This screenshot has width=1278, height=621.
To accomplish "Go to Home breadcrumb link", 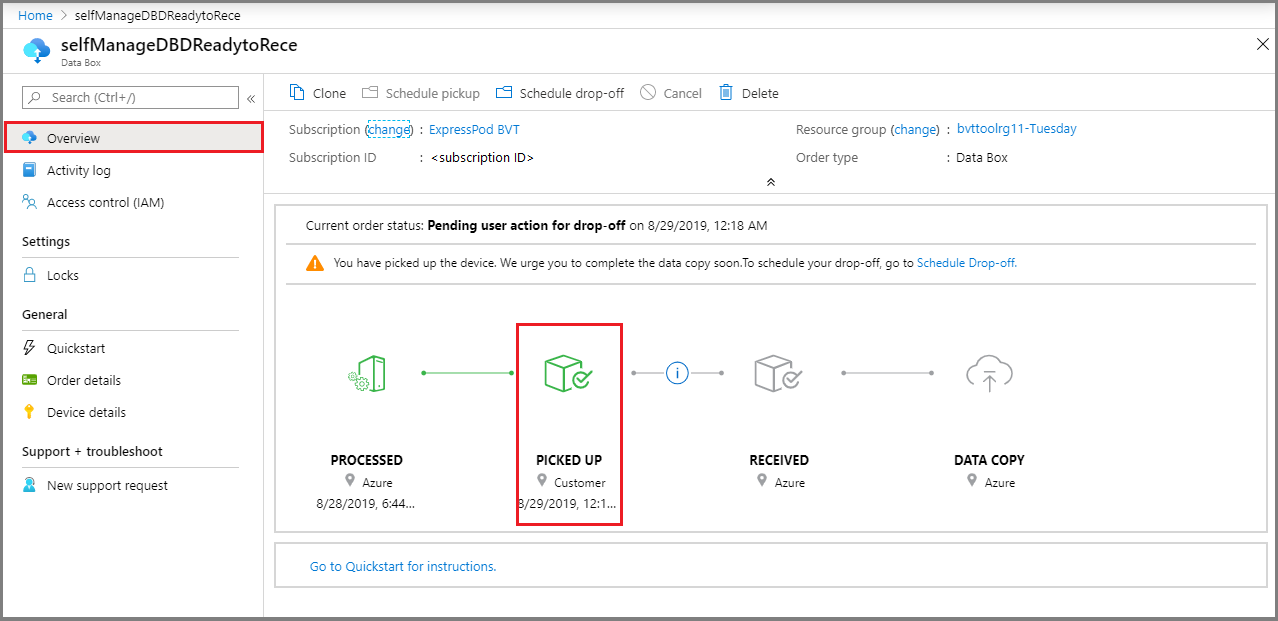I will pos(35,15).
